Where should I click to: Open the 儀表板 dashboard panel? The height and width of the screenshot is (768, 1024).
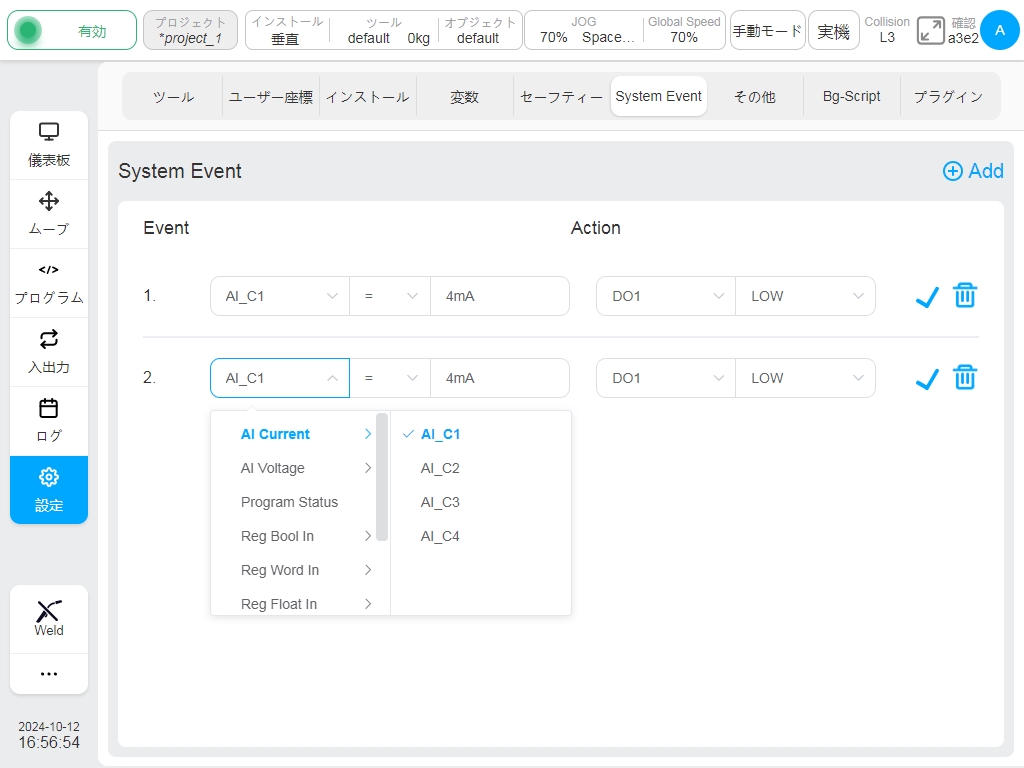(49, 145)
